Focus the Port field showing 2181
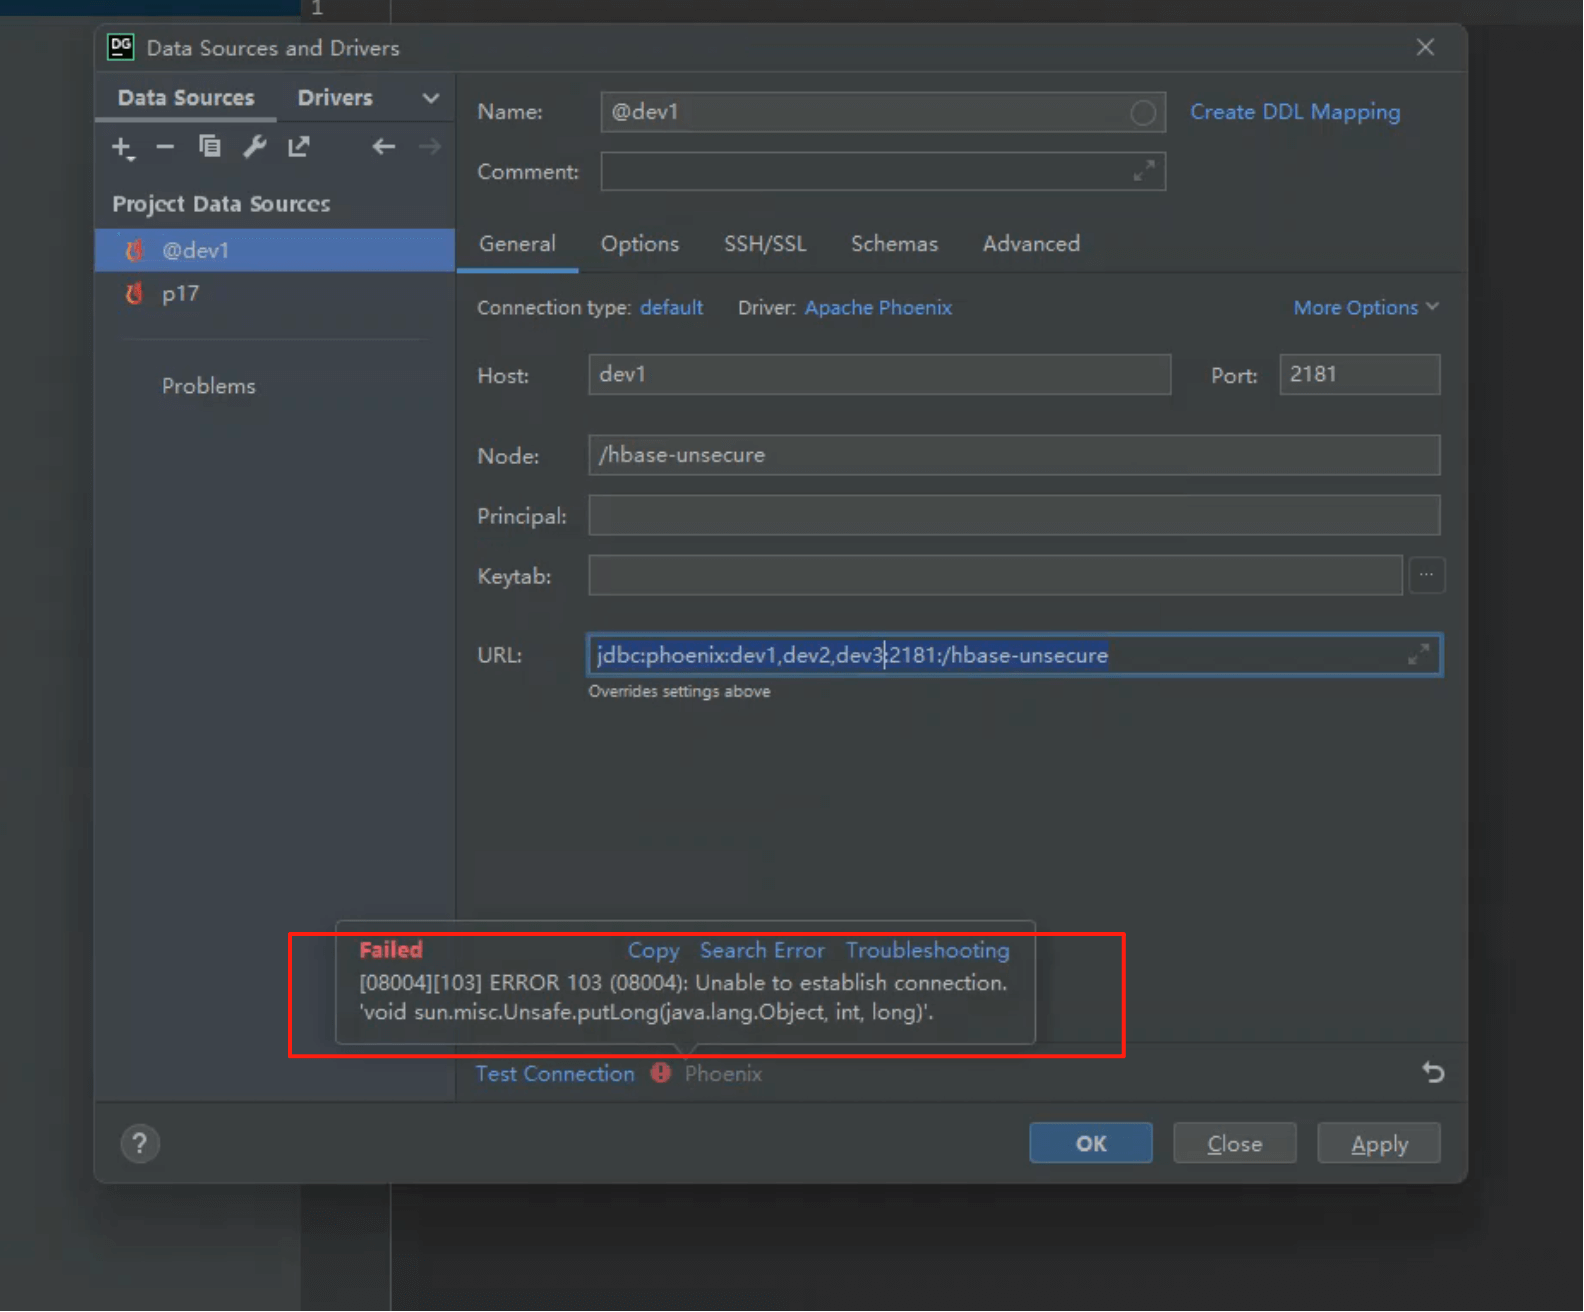 point(1360,374)
